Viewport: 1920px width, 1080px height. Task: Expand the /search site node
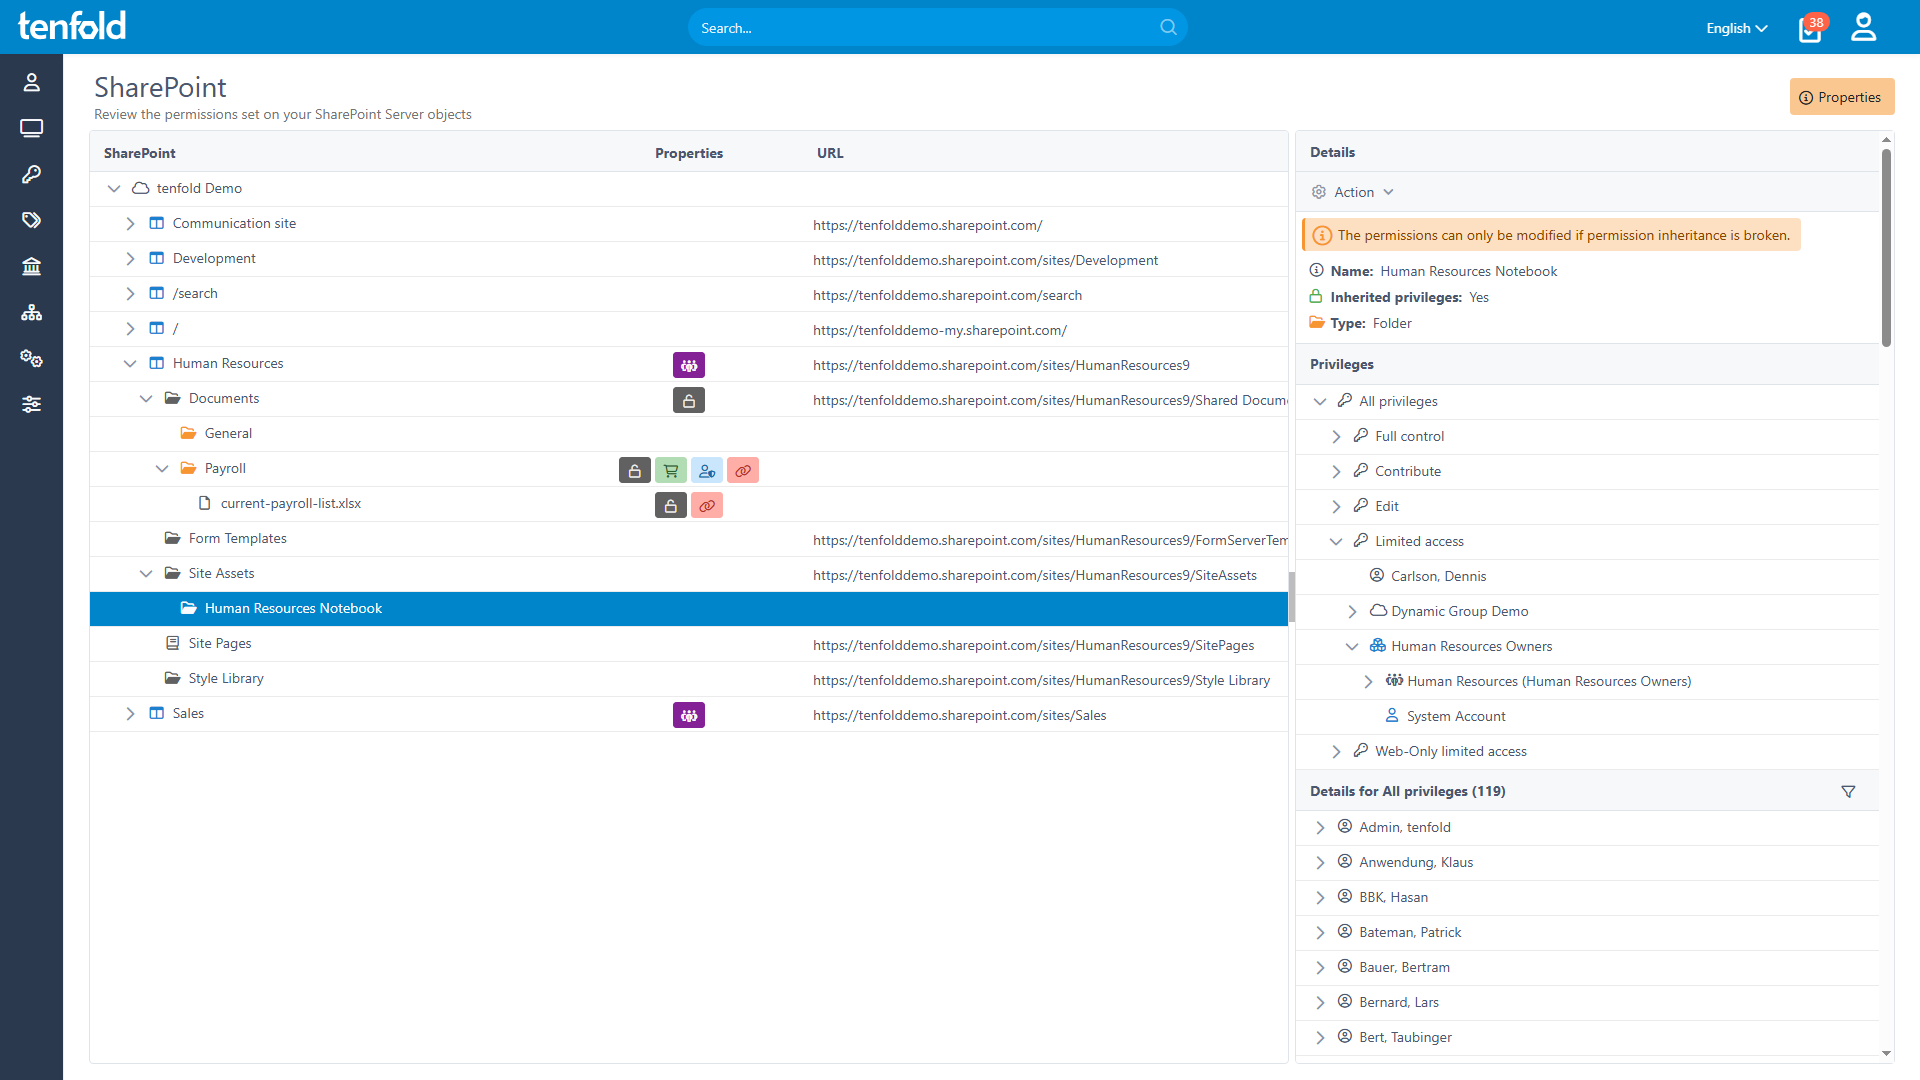coord(130,293)
